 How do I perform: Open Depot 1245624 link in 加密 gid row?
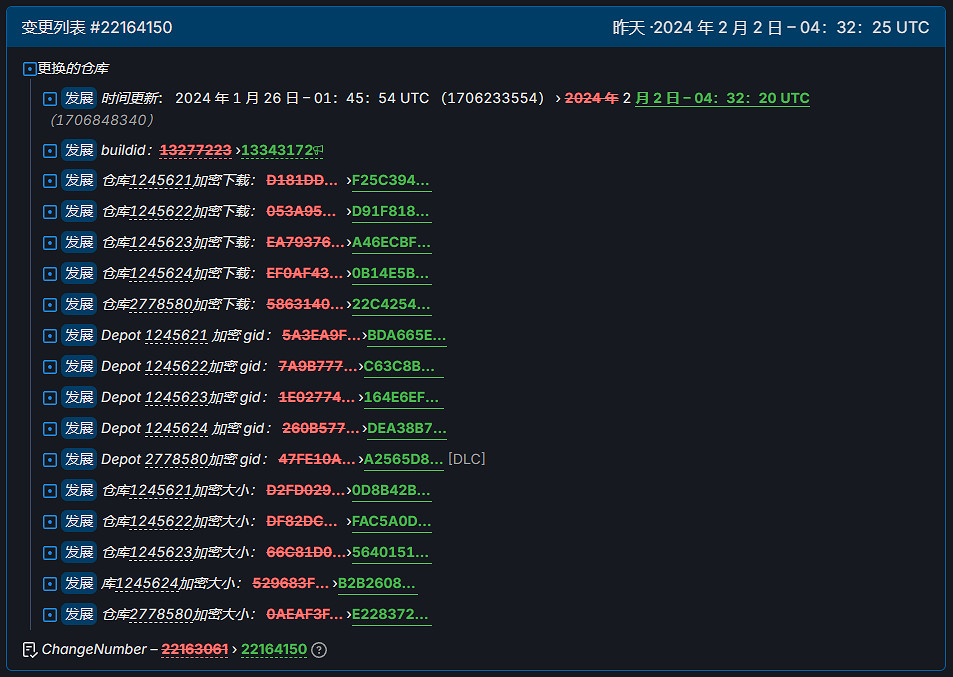coord(176,429)
